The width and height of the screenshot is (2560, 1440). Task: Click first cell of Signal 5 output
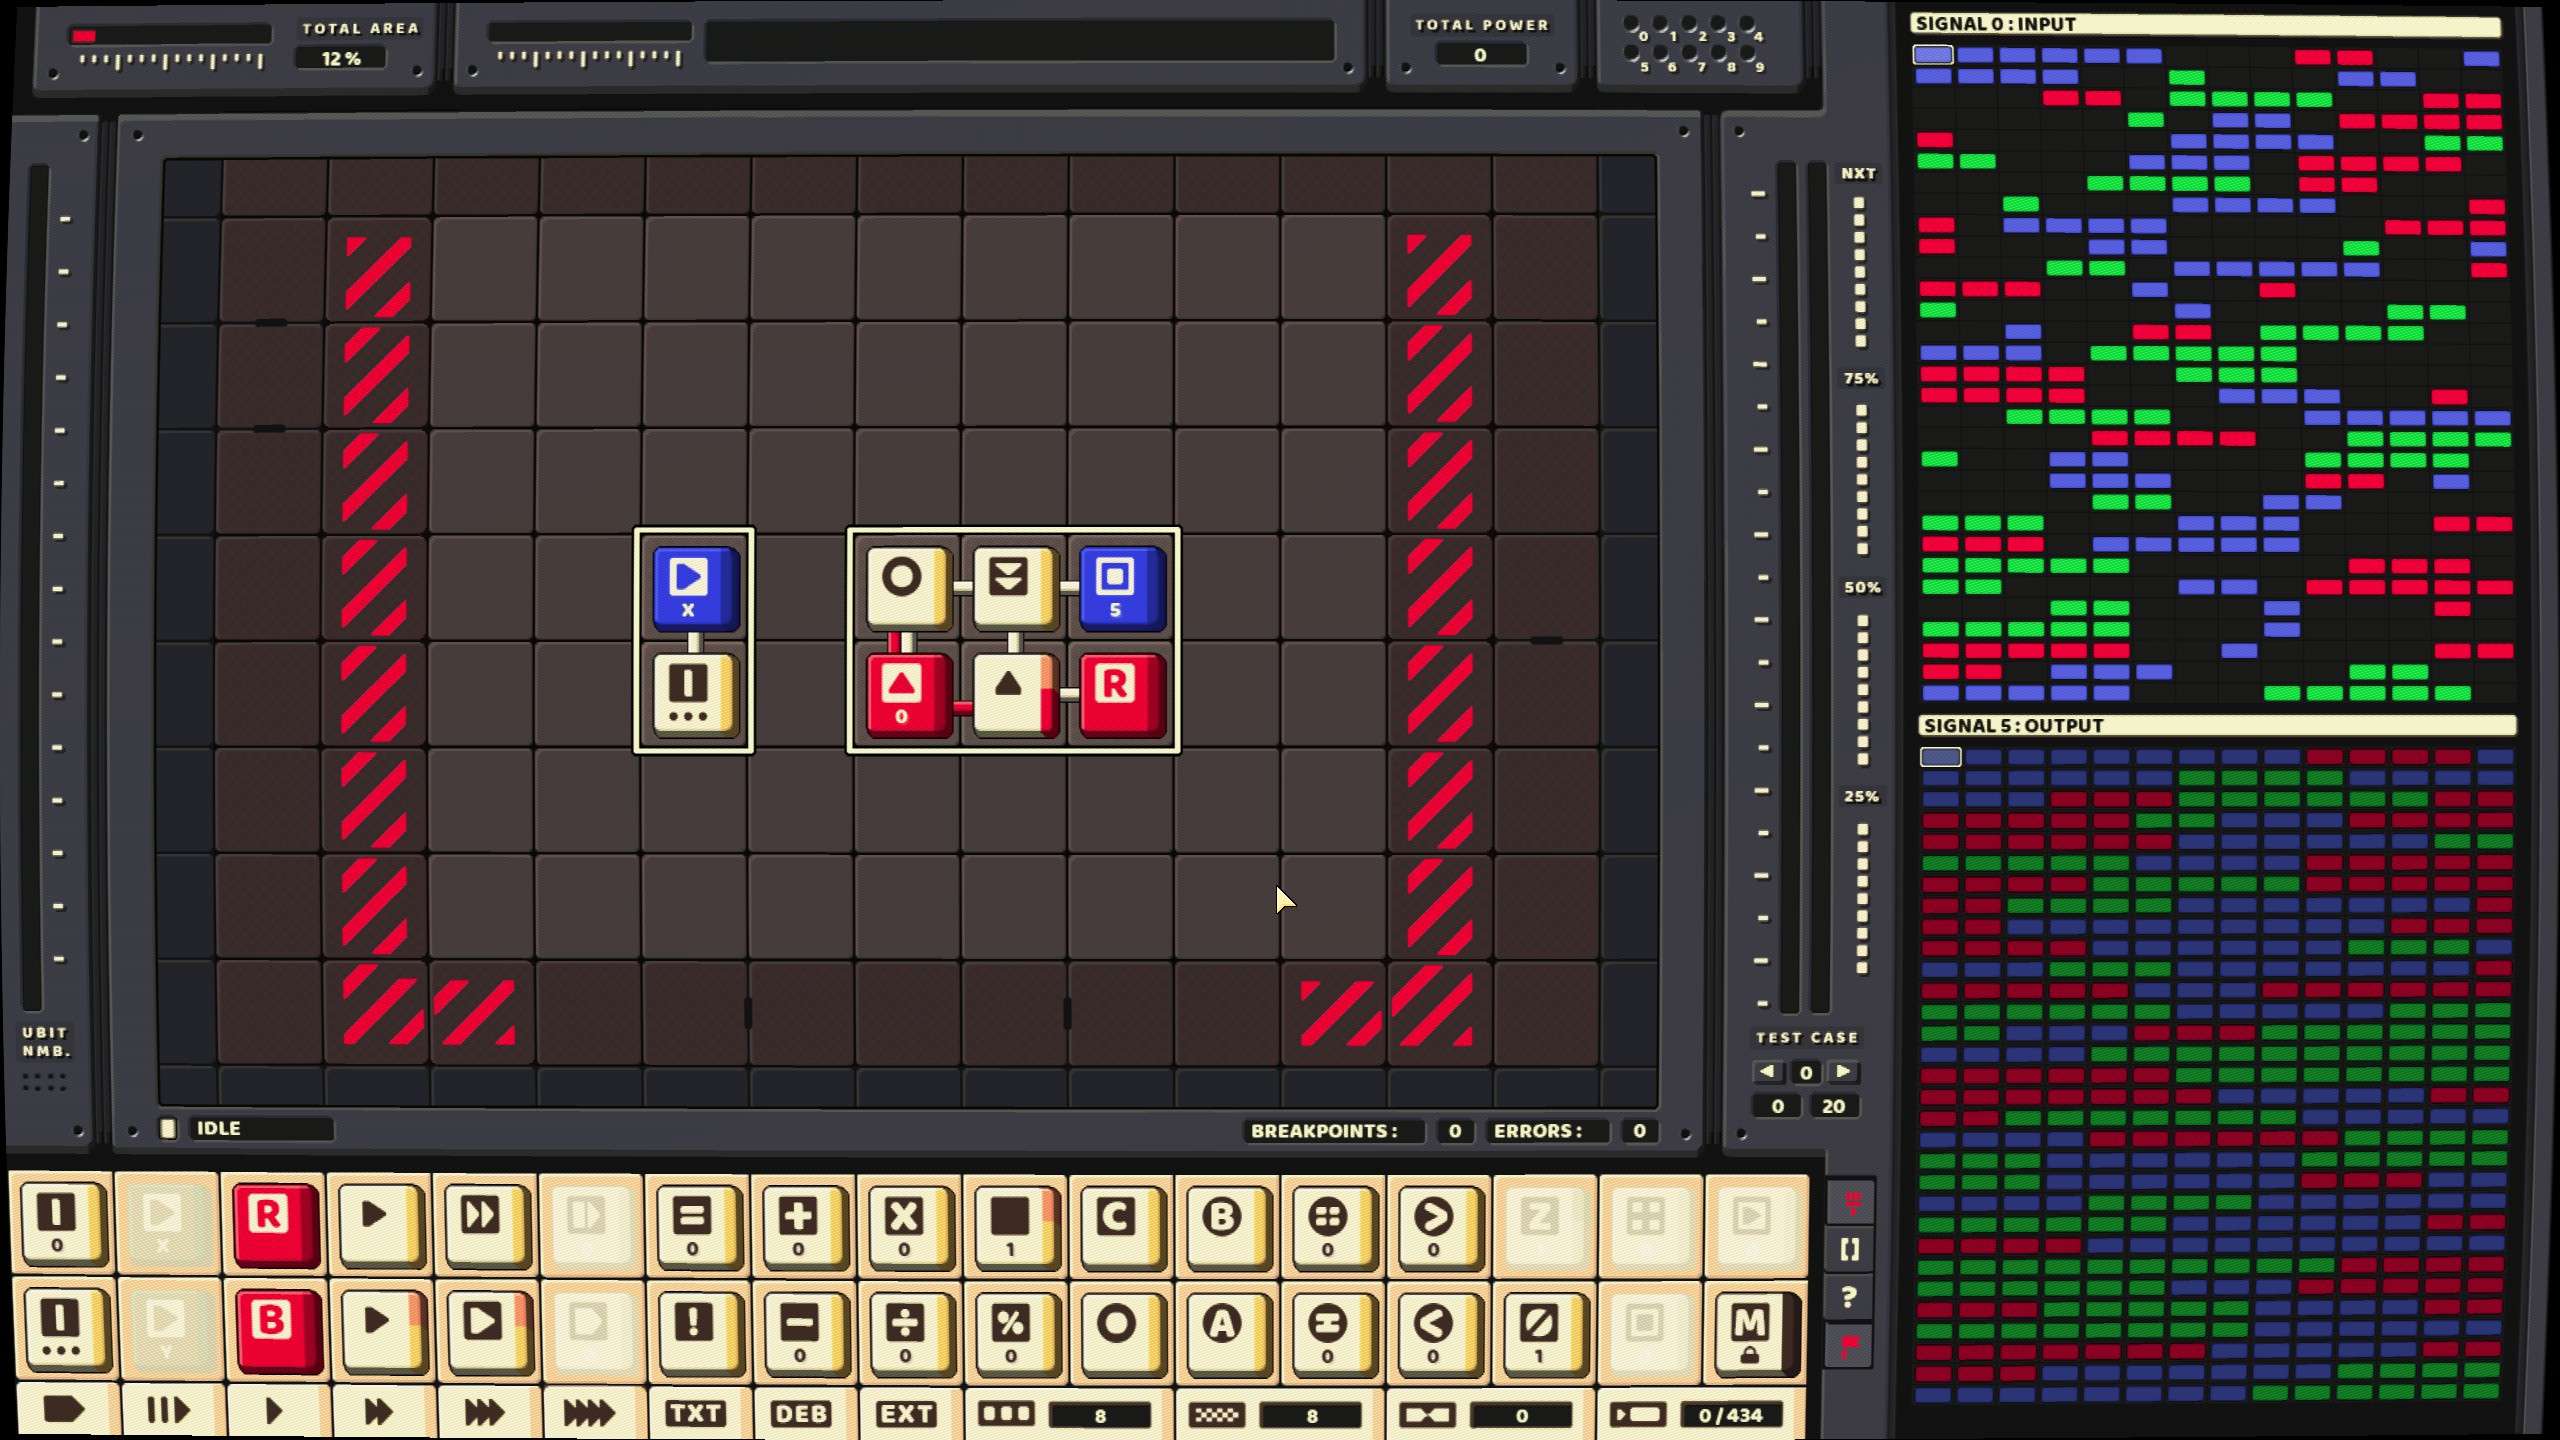tap(1940, 757)
